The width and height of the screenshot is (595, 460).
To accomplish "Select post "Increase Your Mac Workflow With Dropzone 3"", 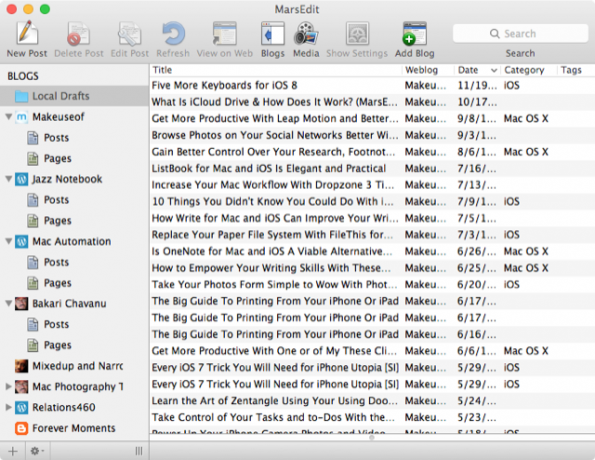I will pyautogui.click(x=372, y=185).
